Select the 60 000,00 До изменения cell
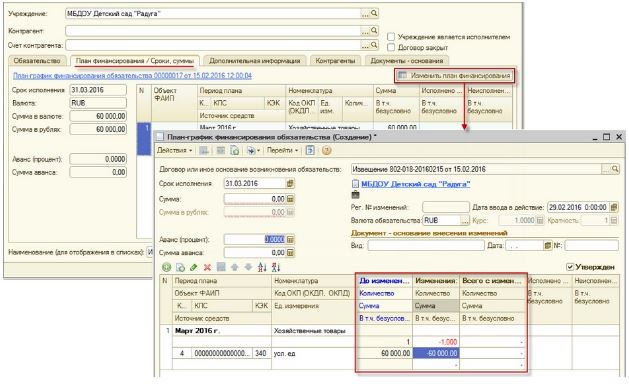Screen dimensions: 629x384 pos(384,354)
